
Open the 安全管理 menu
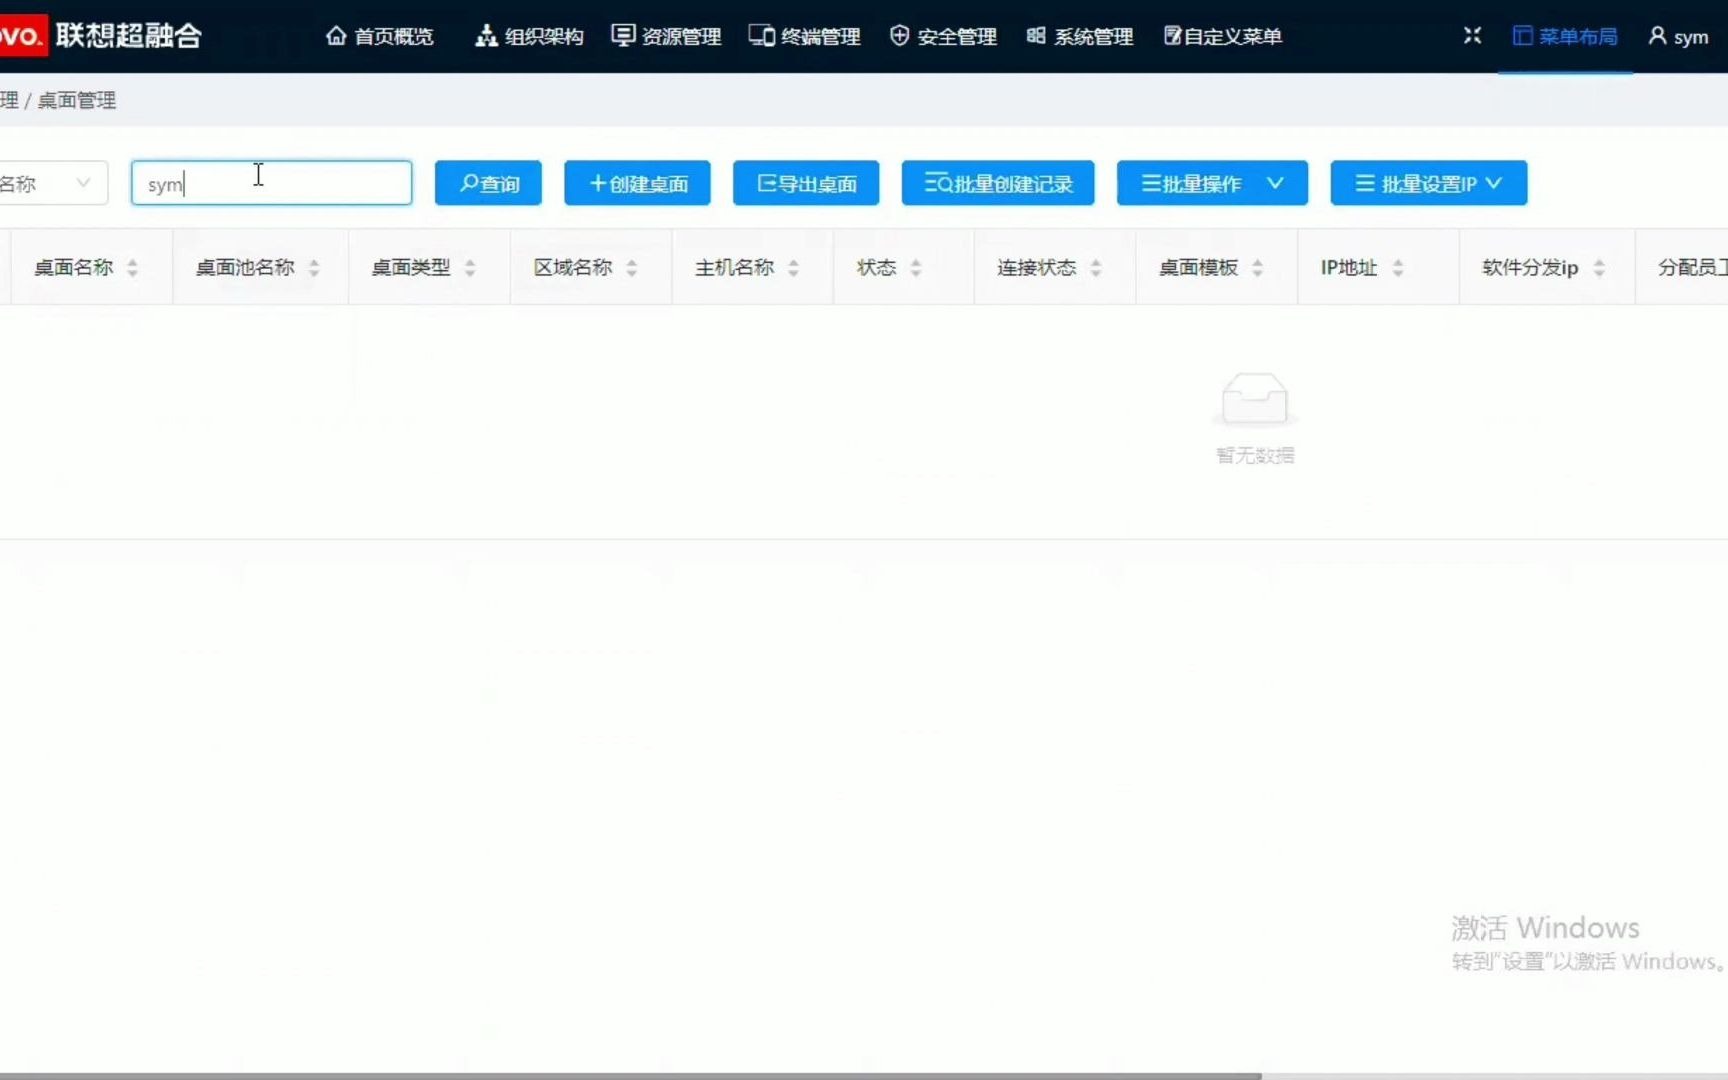(x=943, y=37)
